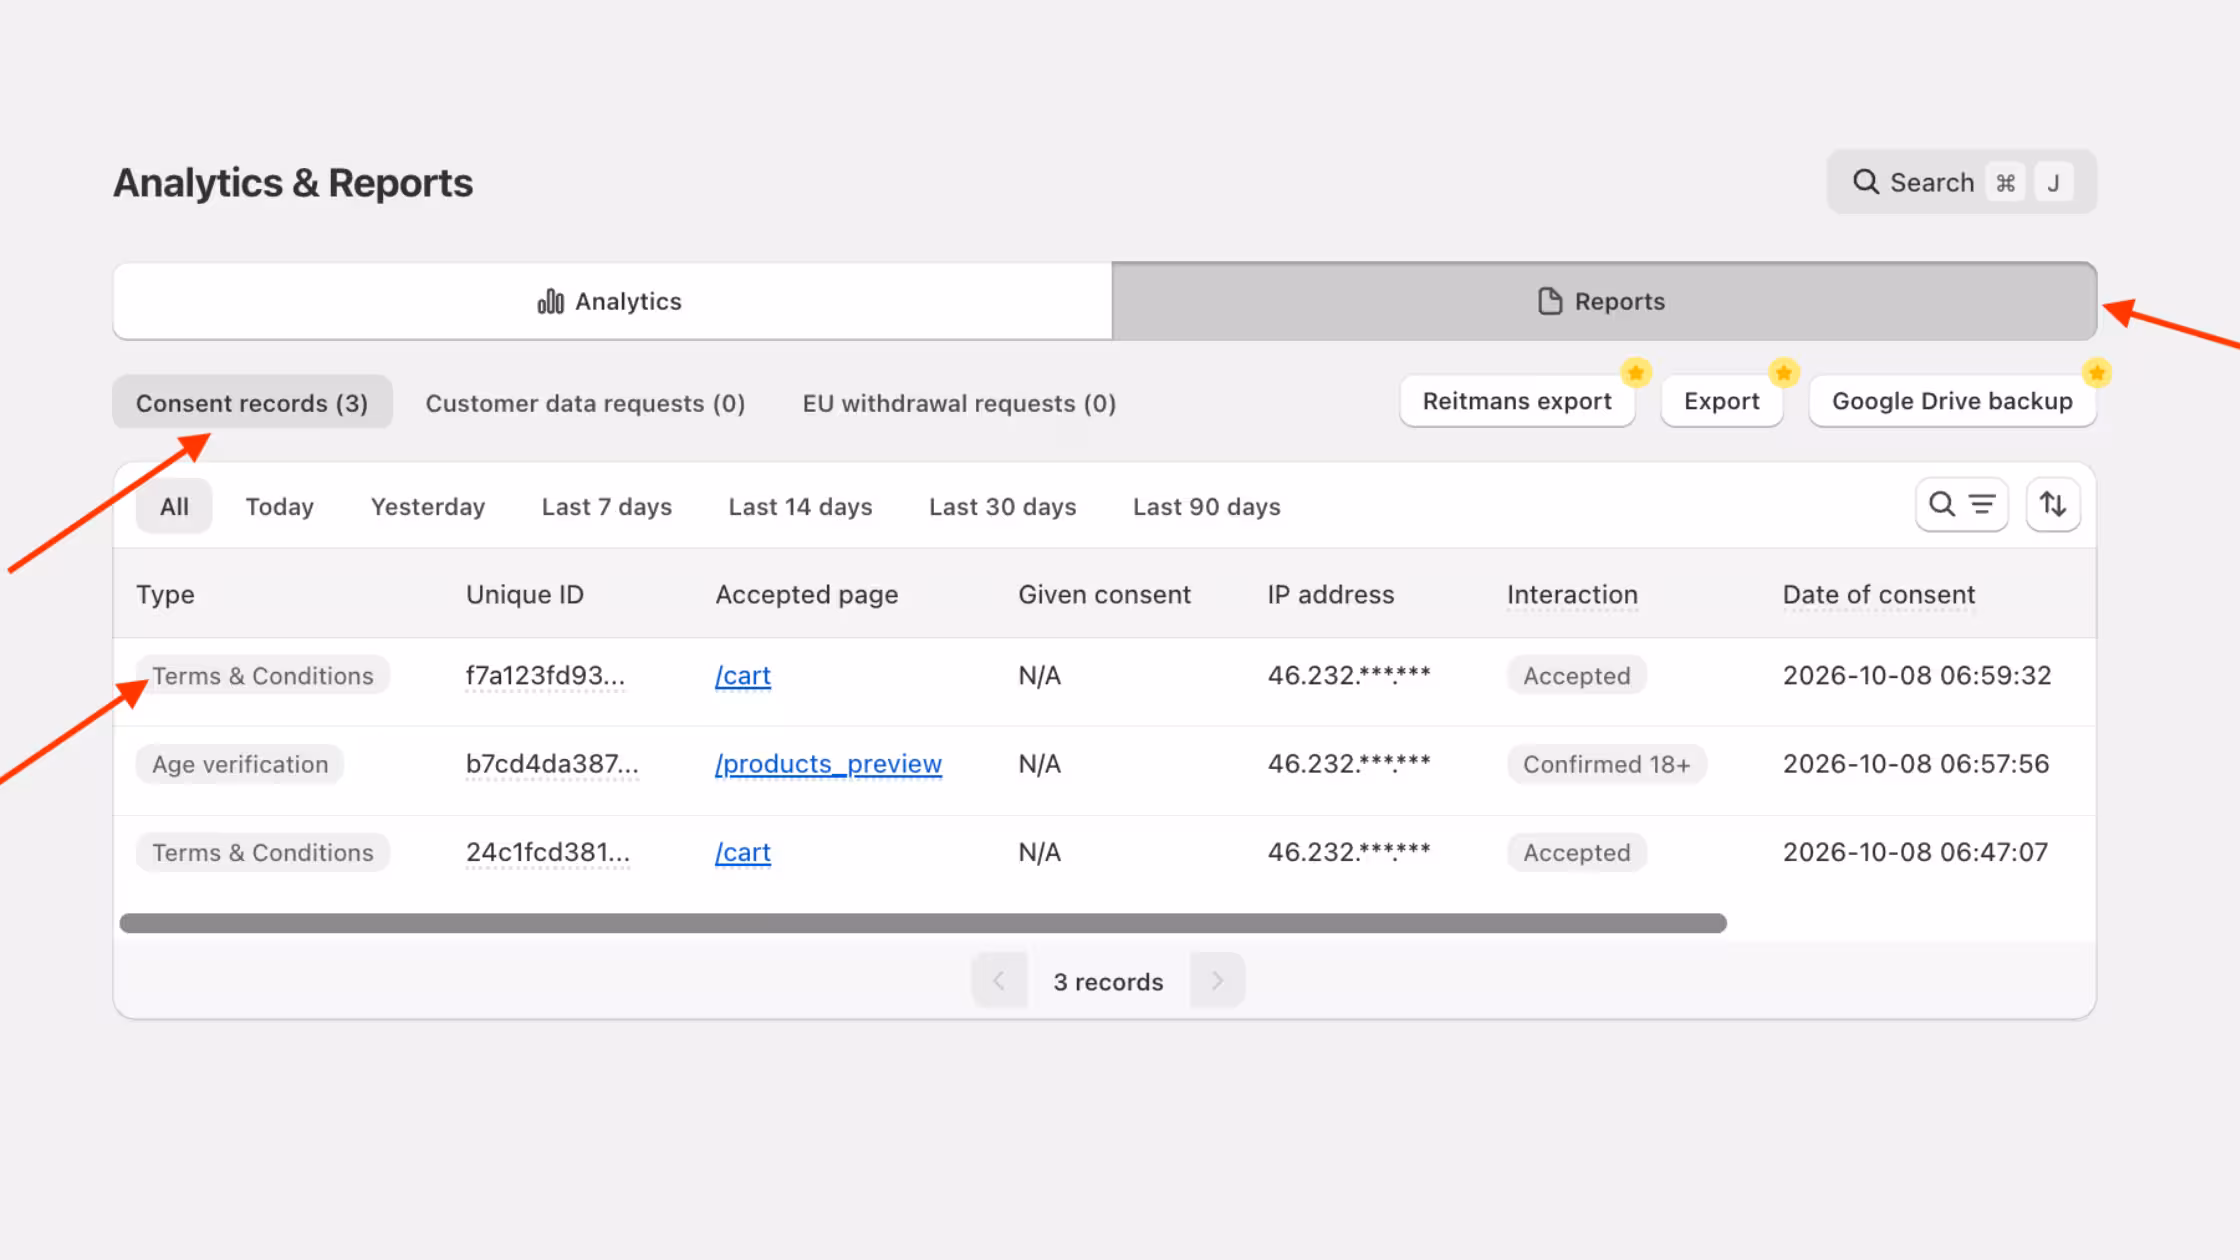Open /cart link for f7a123fd93 record
The image size is (2240, 1260).
point(743,676)
